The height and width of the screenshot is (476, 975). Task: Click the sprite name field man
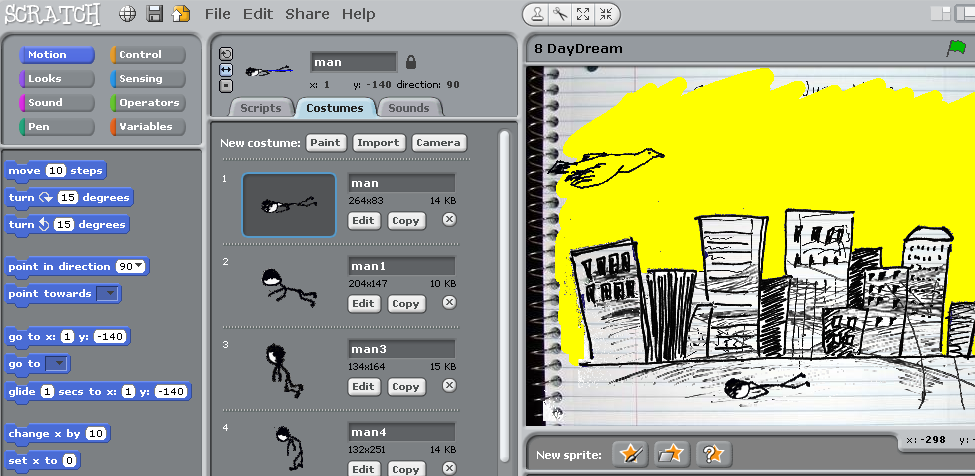coord(353,62)
